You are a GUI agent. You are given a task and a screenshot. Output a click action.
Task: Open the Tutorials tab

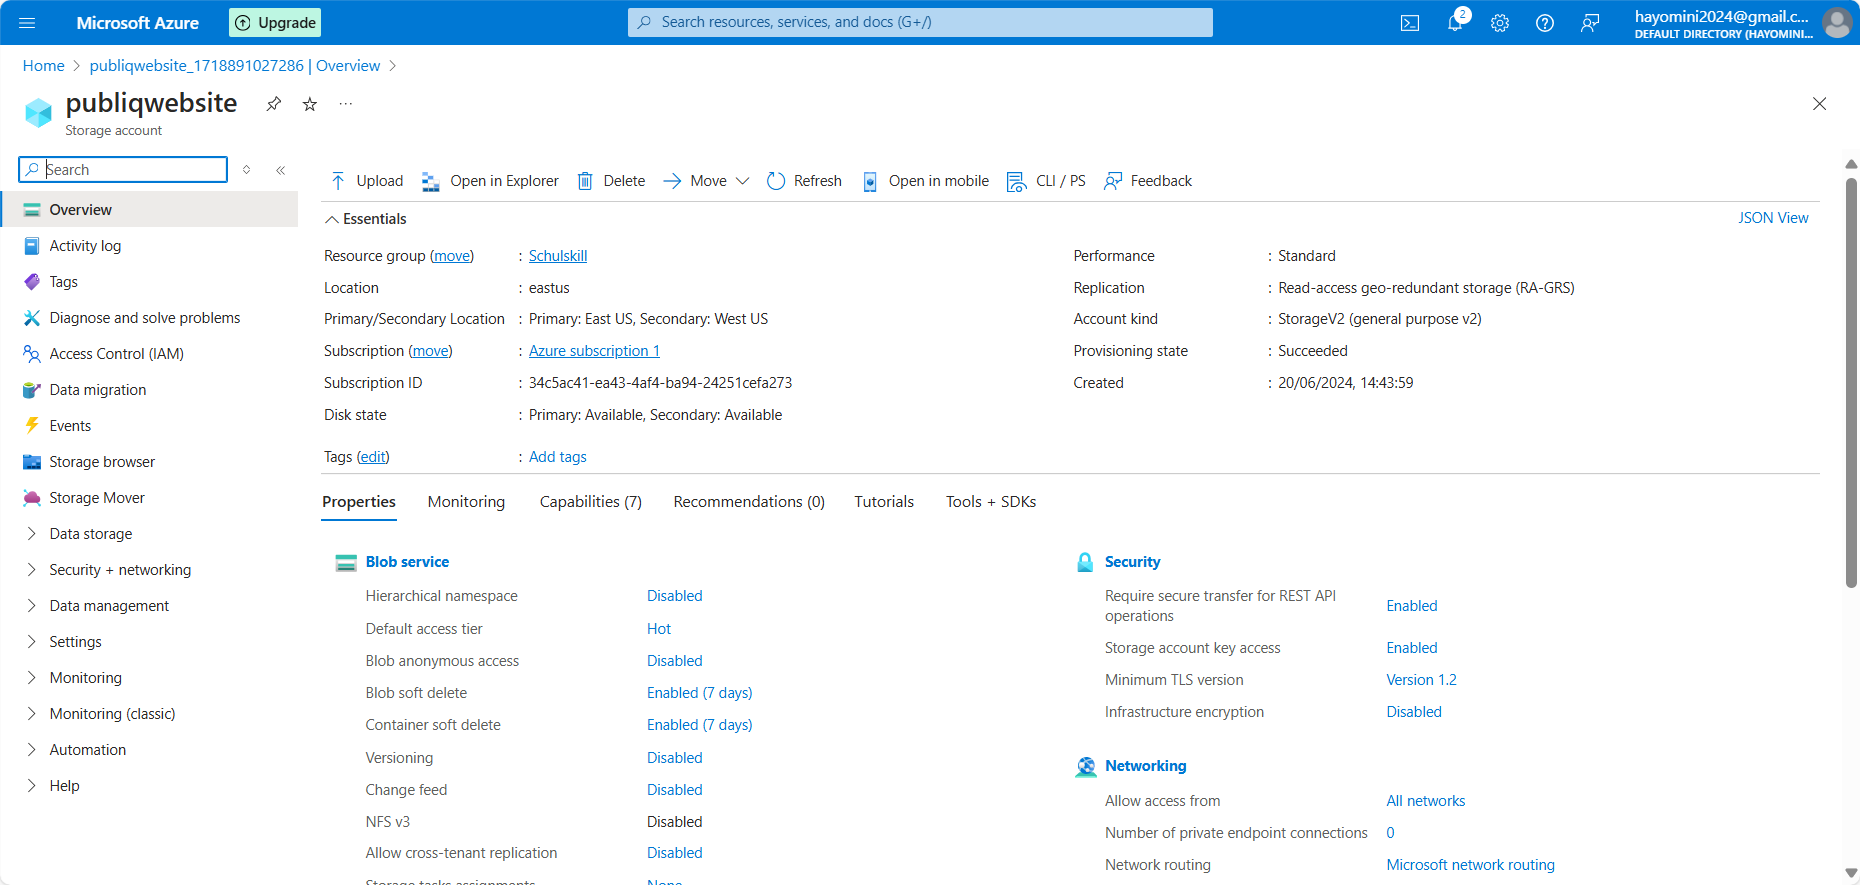884,502
